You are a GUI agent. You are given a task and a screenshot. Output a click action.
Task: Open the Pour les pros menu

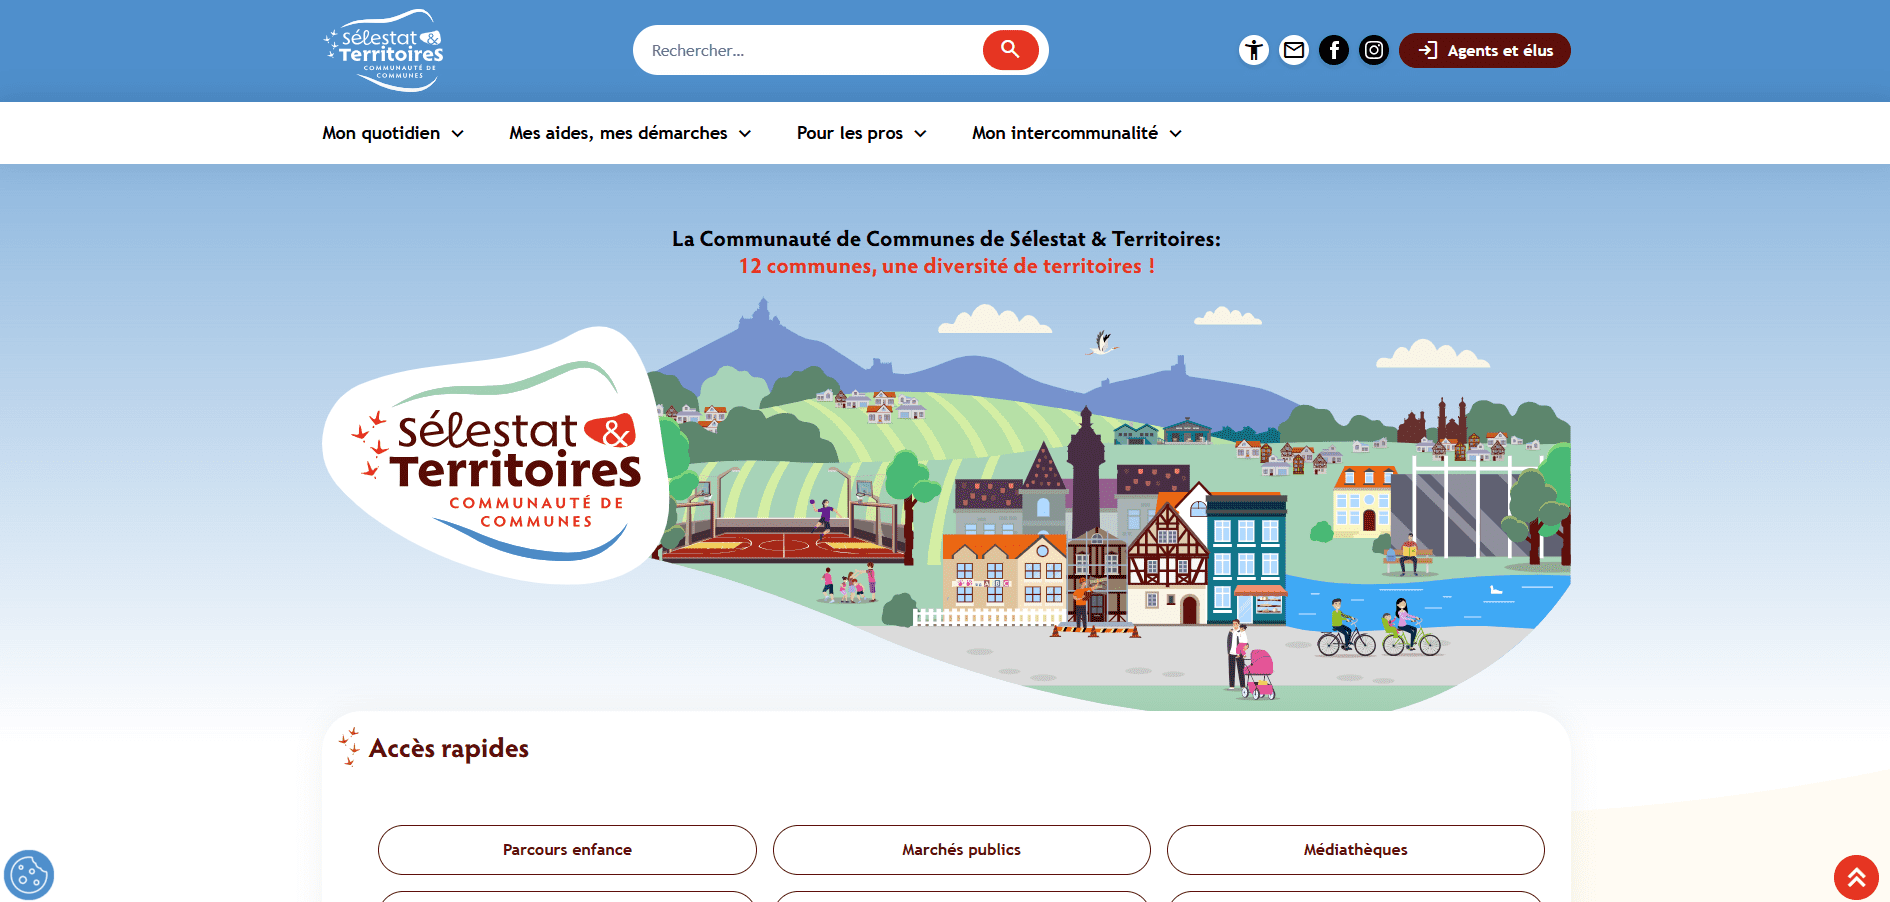(x=849, y=133)
